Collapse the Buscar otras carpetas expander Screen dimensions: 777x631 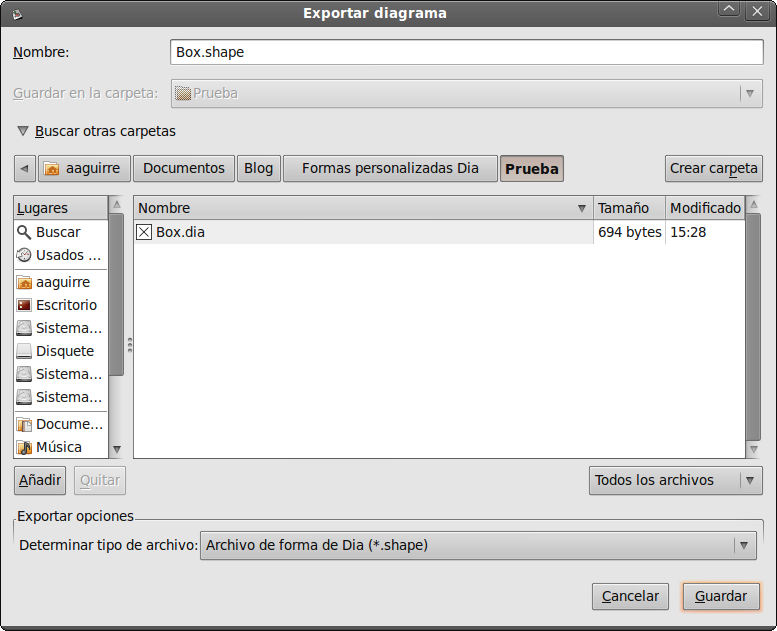[x=23, y=131]
